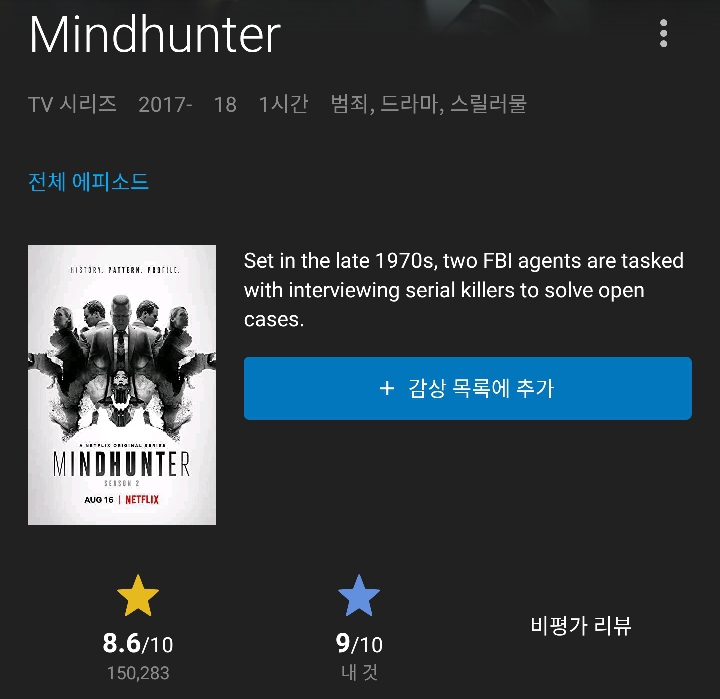The image size is (720, 699).
Task: View the 150,283 vote count details
Action: (x=138, y=673)
